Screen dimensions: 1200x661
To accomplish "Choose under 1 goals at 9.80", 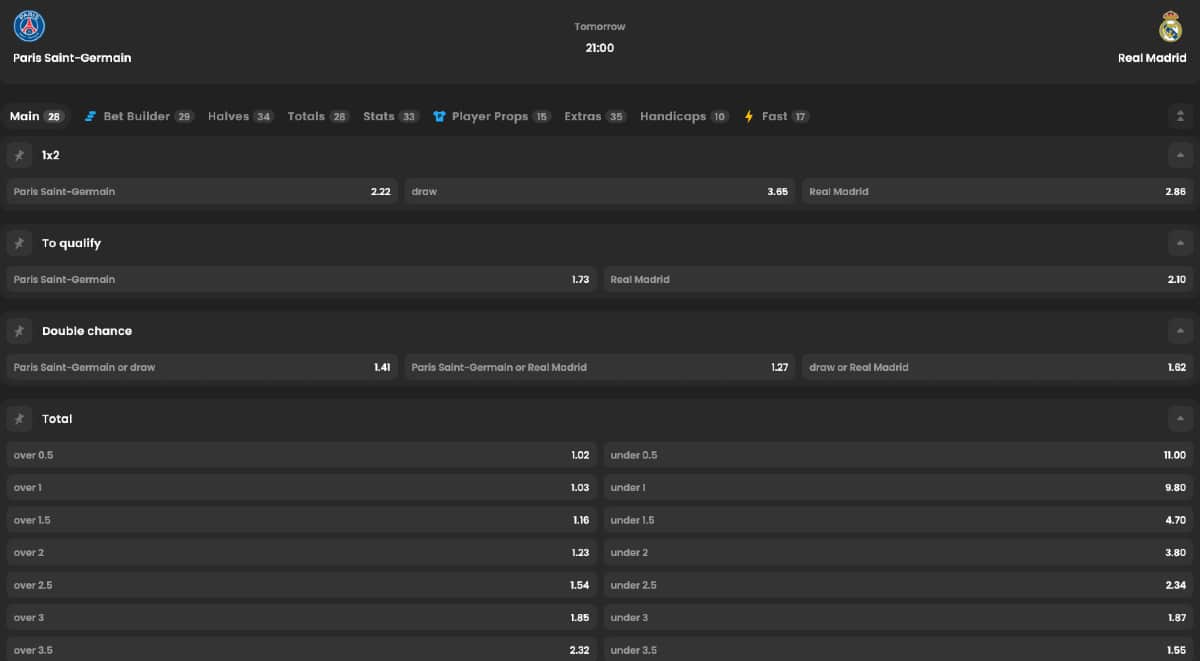I will pyautogui.click(x=898, y=487).
